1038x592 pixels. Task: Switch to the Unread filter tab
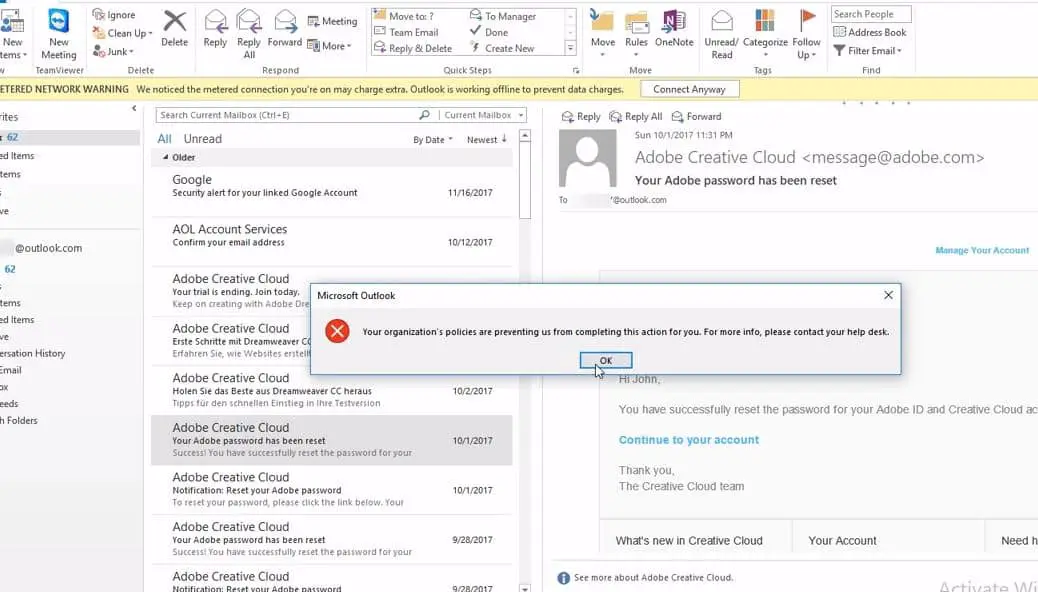point(201,138)
